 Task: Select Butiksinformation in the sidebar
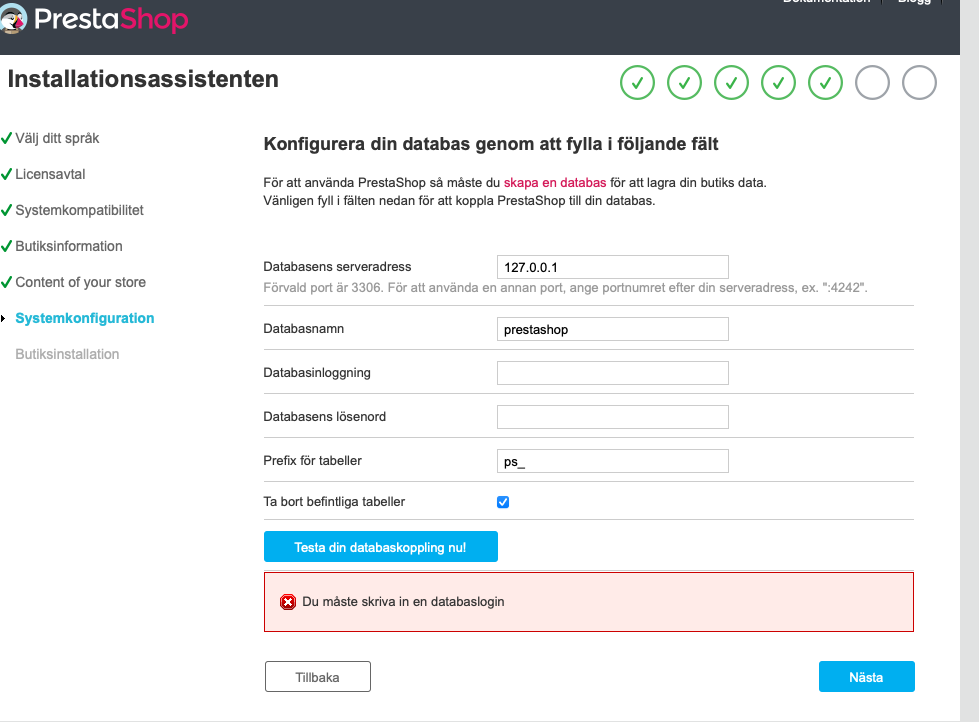point(69,246)
